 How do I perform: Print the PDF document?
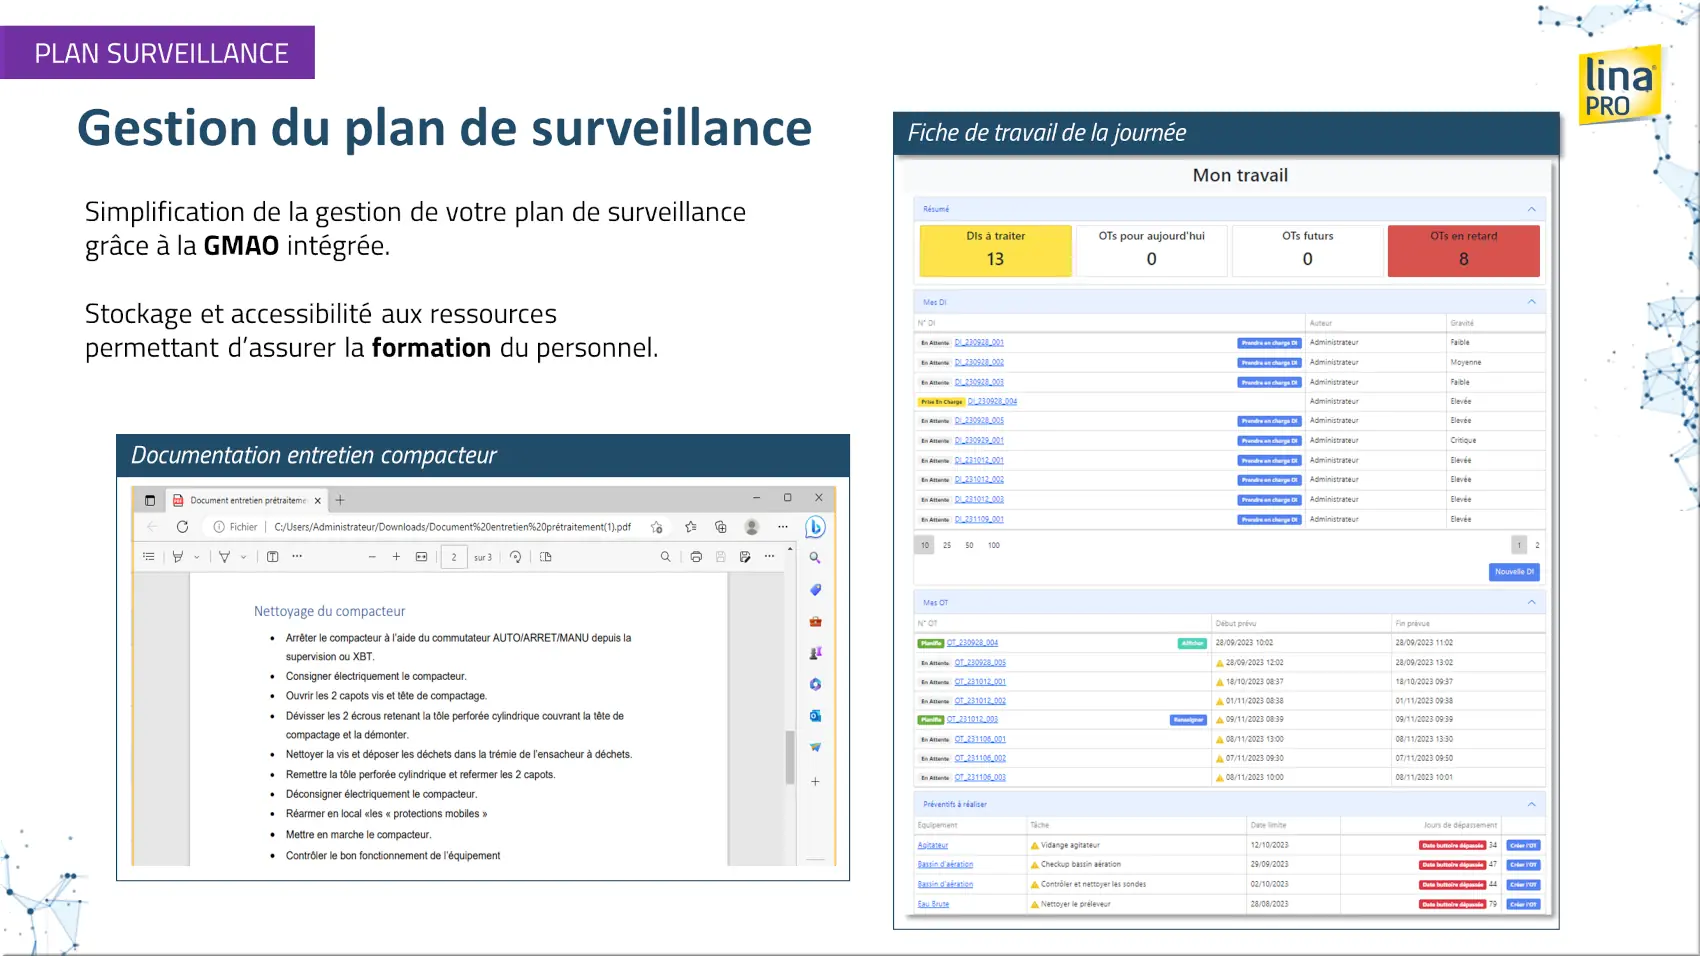[x=696, y=557]
